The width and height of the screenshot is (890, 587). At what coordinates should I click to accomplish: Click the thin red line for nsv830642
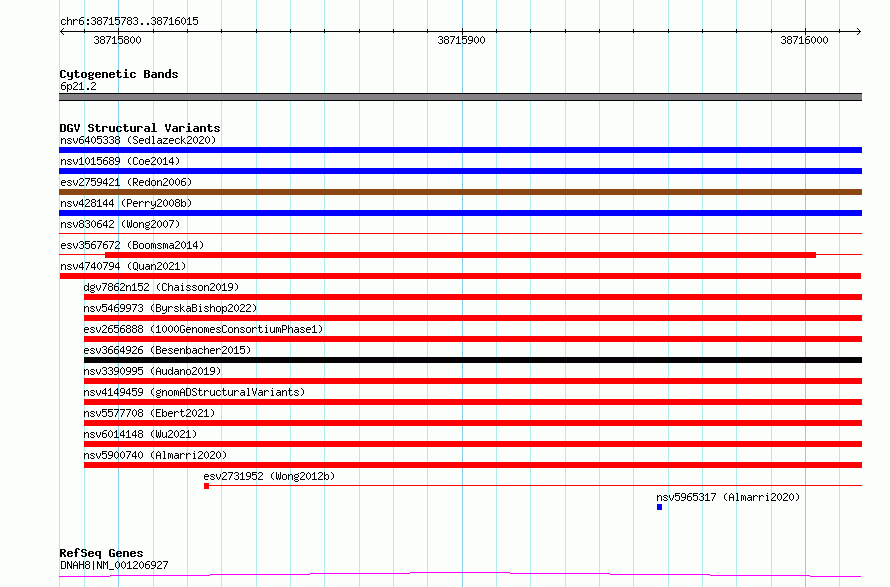pyautogui.click(x=460, y=233)
